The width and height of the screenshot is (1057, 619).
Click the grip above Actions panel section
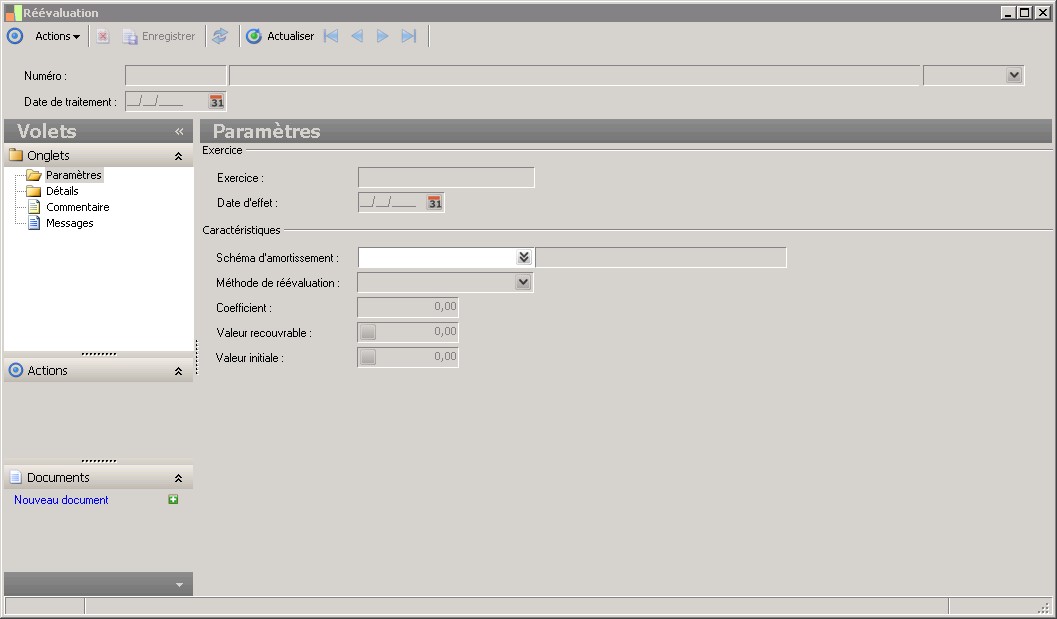click(99, 354)
